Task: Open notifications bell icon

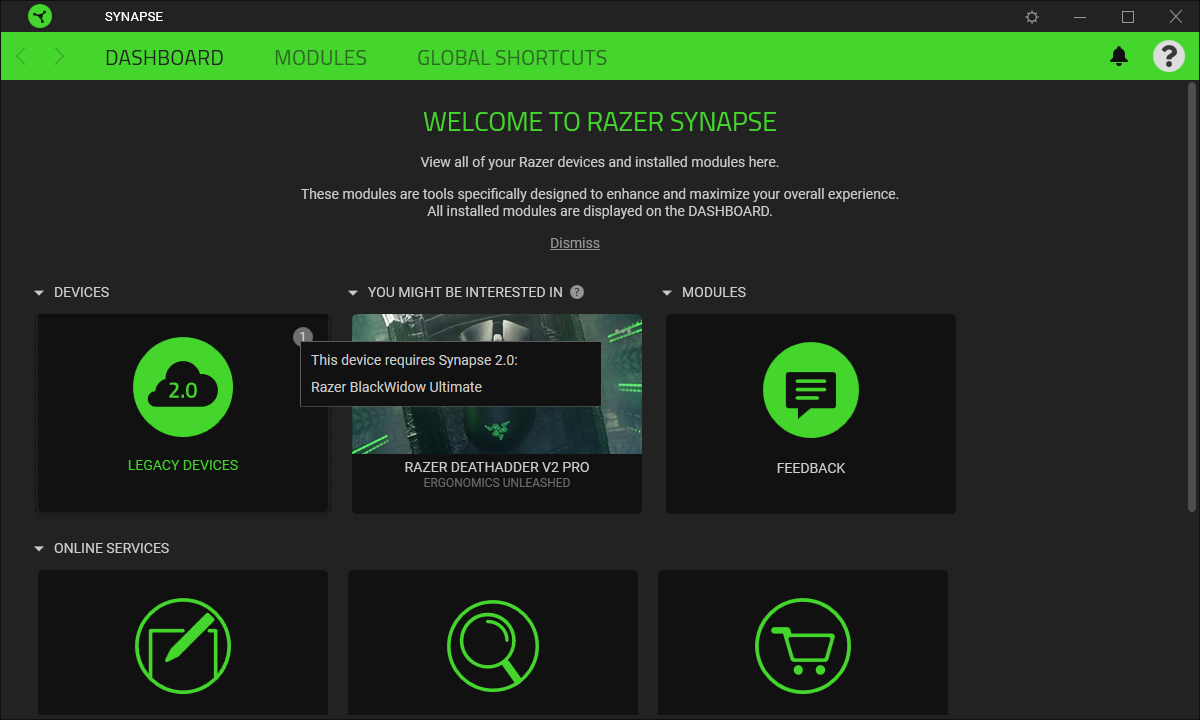Action: [x=1119, y=56]
